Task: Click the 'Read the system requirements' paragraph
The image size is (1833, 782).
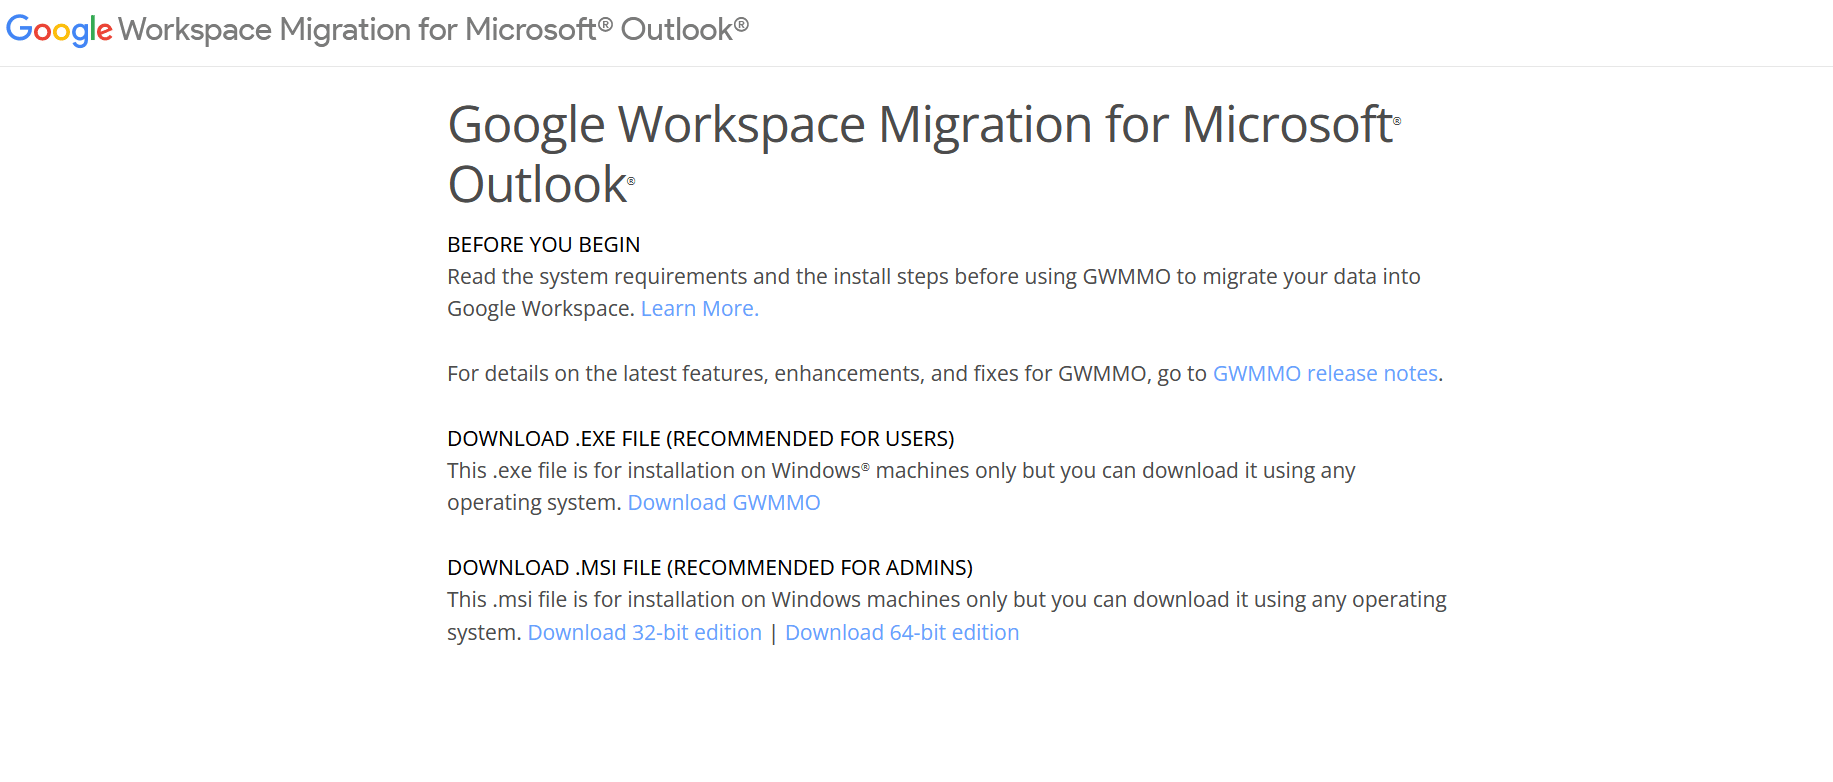Action: point(933,277)
